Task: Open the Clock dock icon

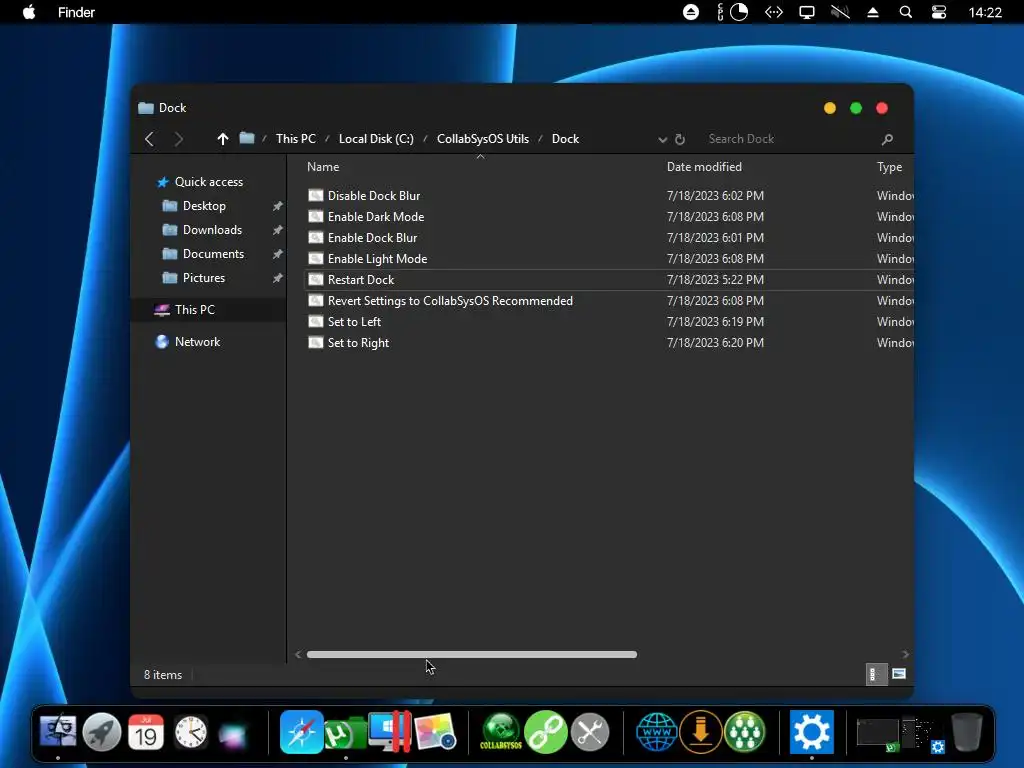Action: tap(191, 731)
